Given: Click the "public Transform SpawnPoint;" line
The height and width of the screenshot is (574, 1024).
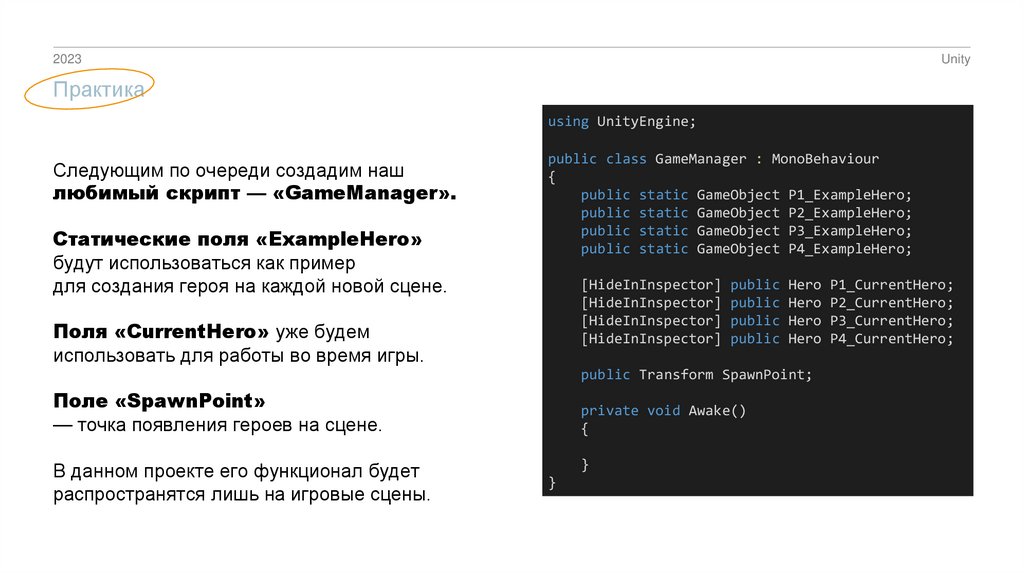Looking at the screenshot, I should click(696, 375).
